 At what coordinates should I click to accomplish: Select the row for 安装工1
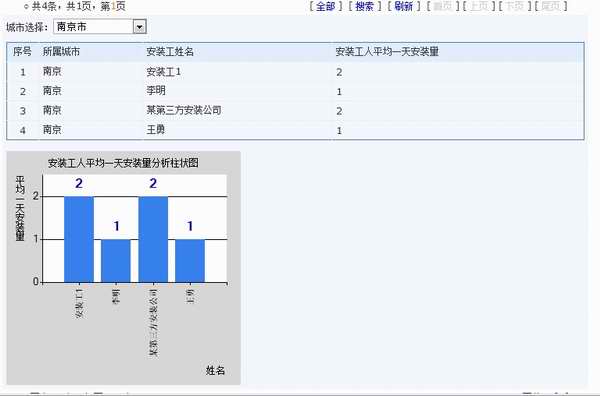295,72
